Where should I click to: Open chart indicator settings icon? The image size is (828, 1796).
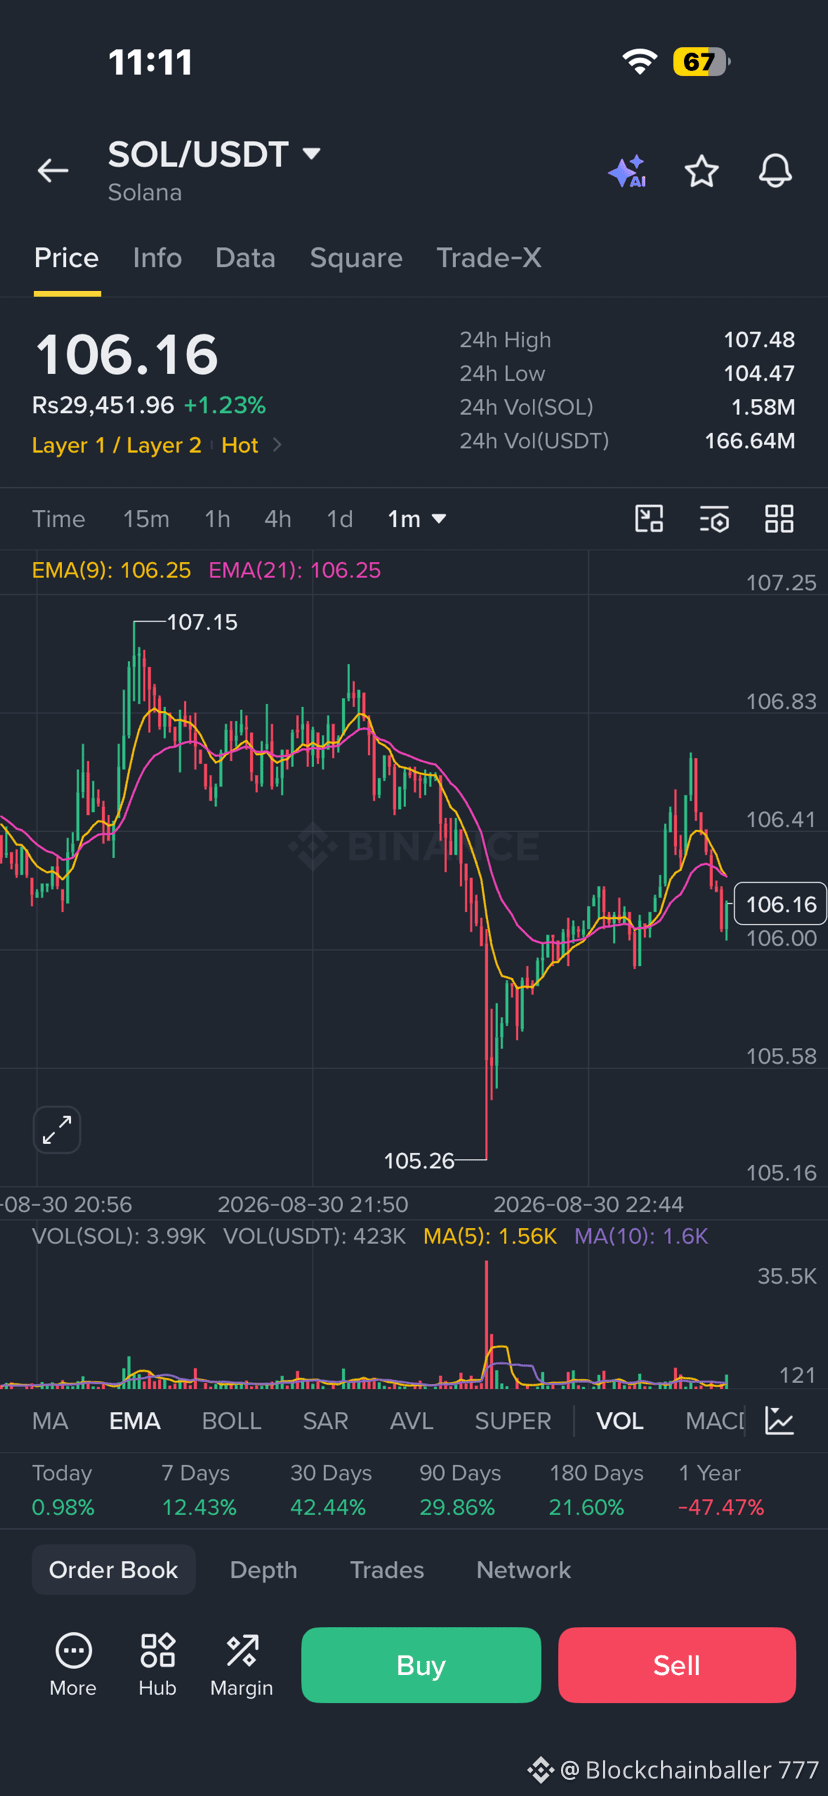[714, 519]
